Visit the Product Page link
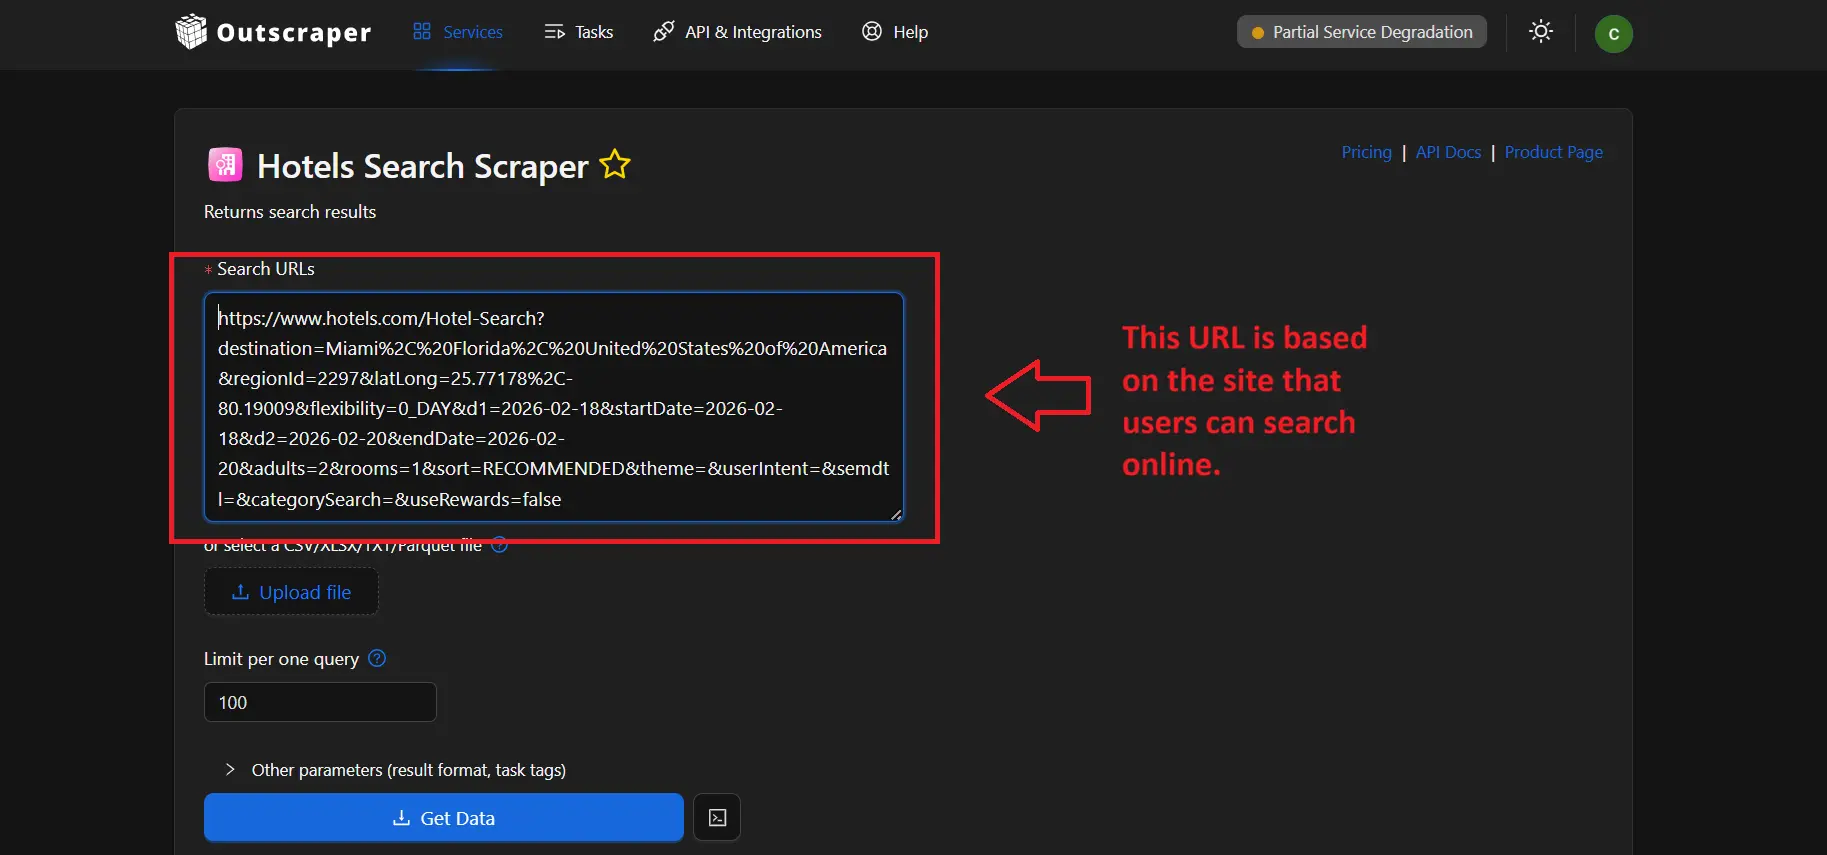Viewport: 1827px width, 855px height. click(x=1553, y=152)
